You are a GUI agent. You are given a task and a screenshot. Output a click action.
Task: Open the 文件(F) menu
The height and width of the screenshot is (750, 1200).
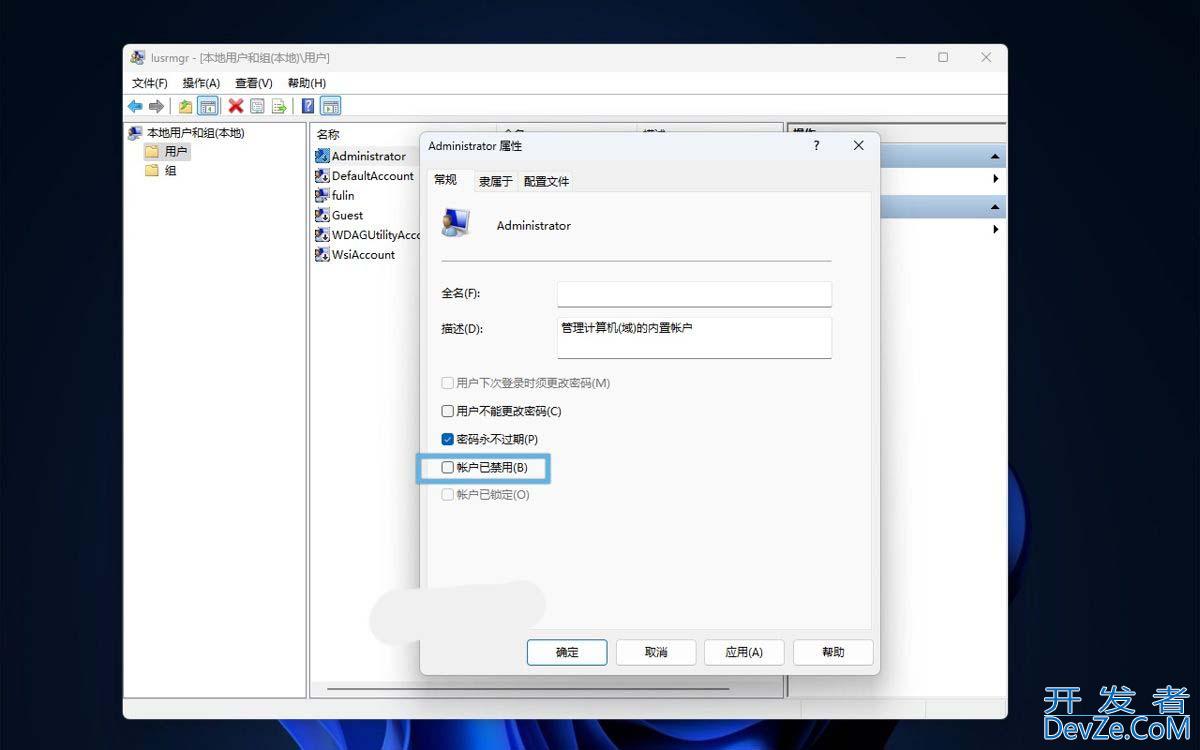pyautogui.click(x=150, y=83)
